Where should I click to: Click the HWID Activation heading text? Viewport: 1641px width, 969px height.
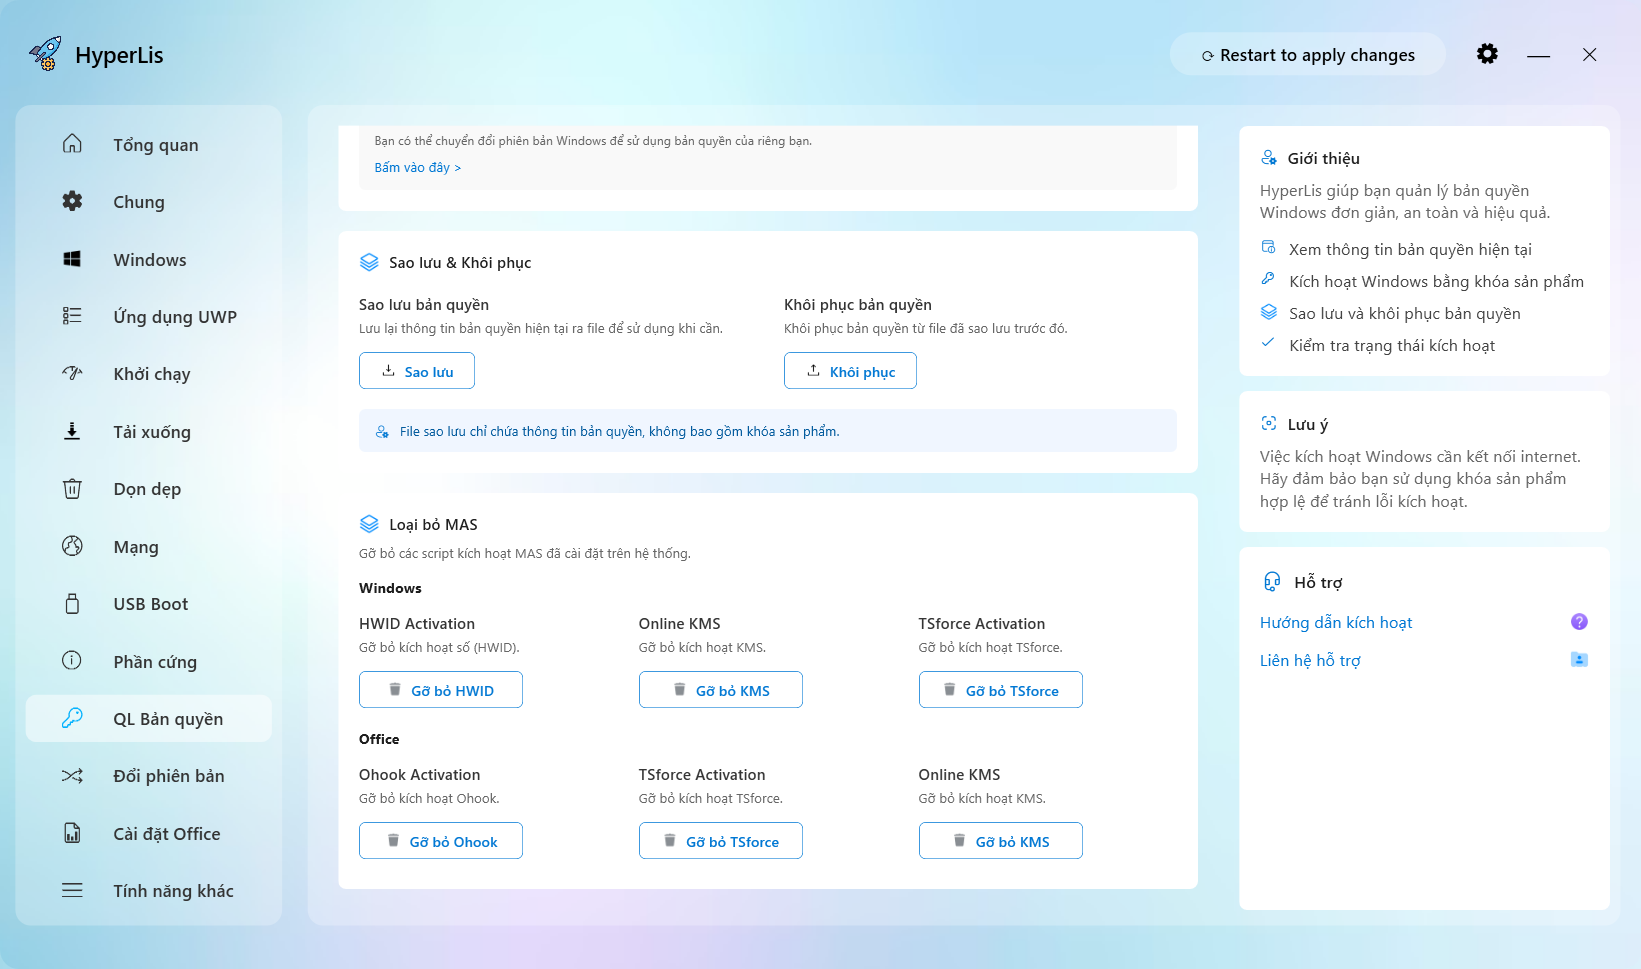417,623
